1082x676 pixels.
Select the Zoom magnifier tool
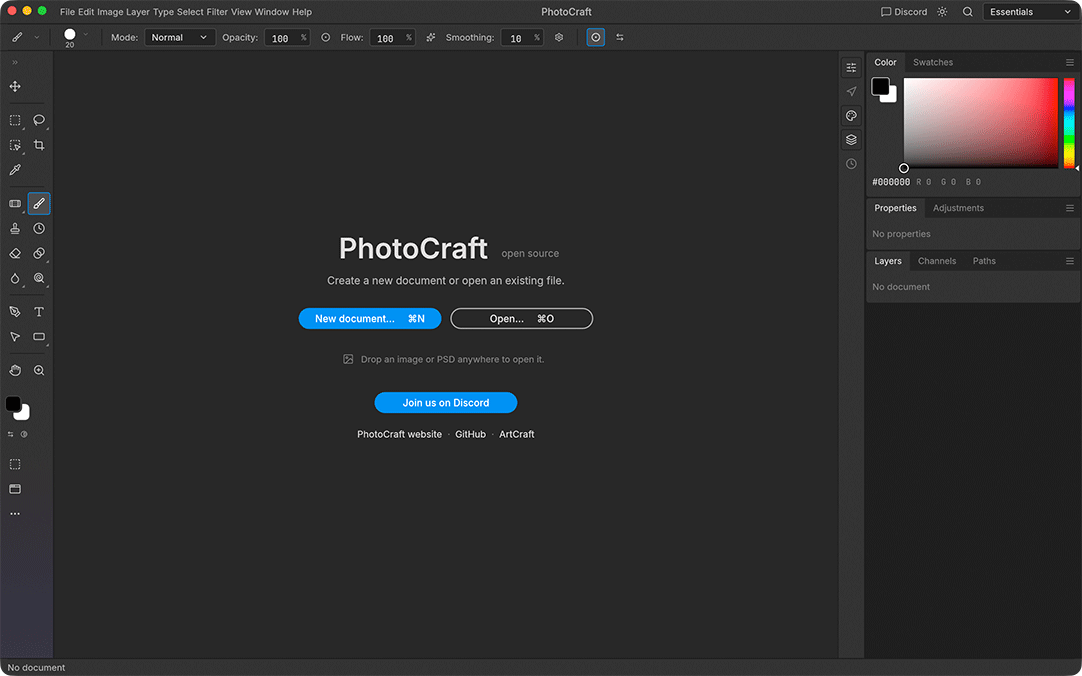point(39,370)
